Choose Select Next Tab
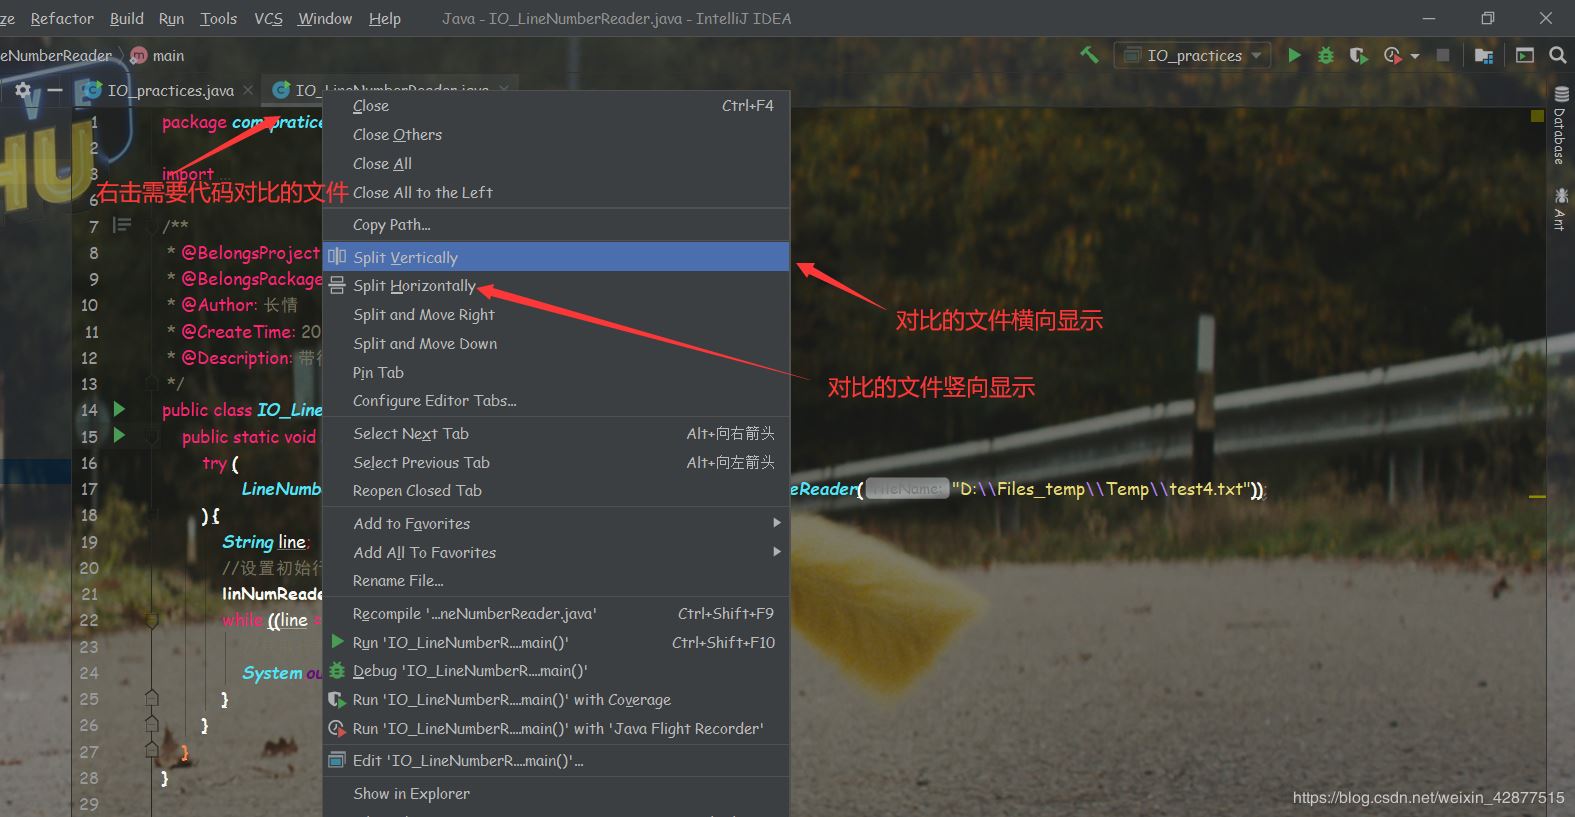Image resolution: width=1575 pixels, height=817 pixels. click(x=556, y=433)
